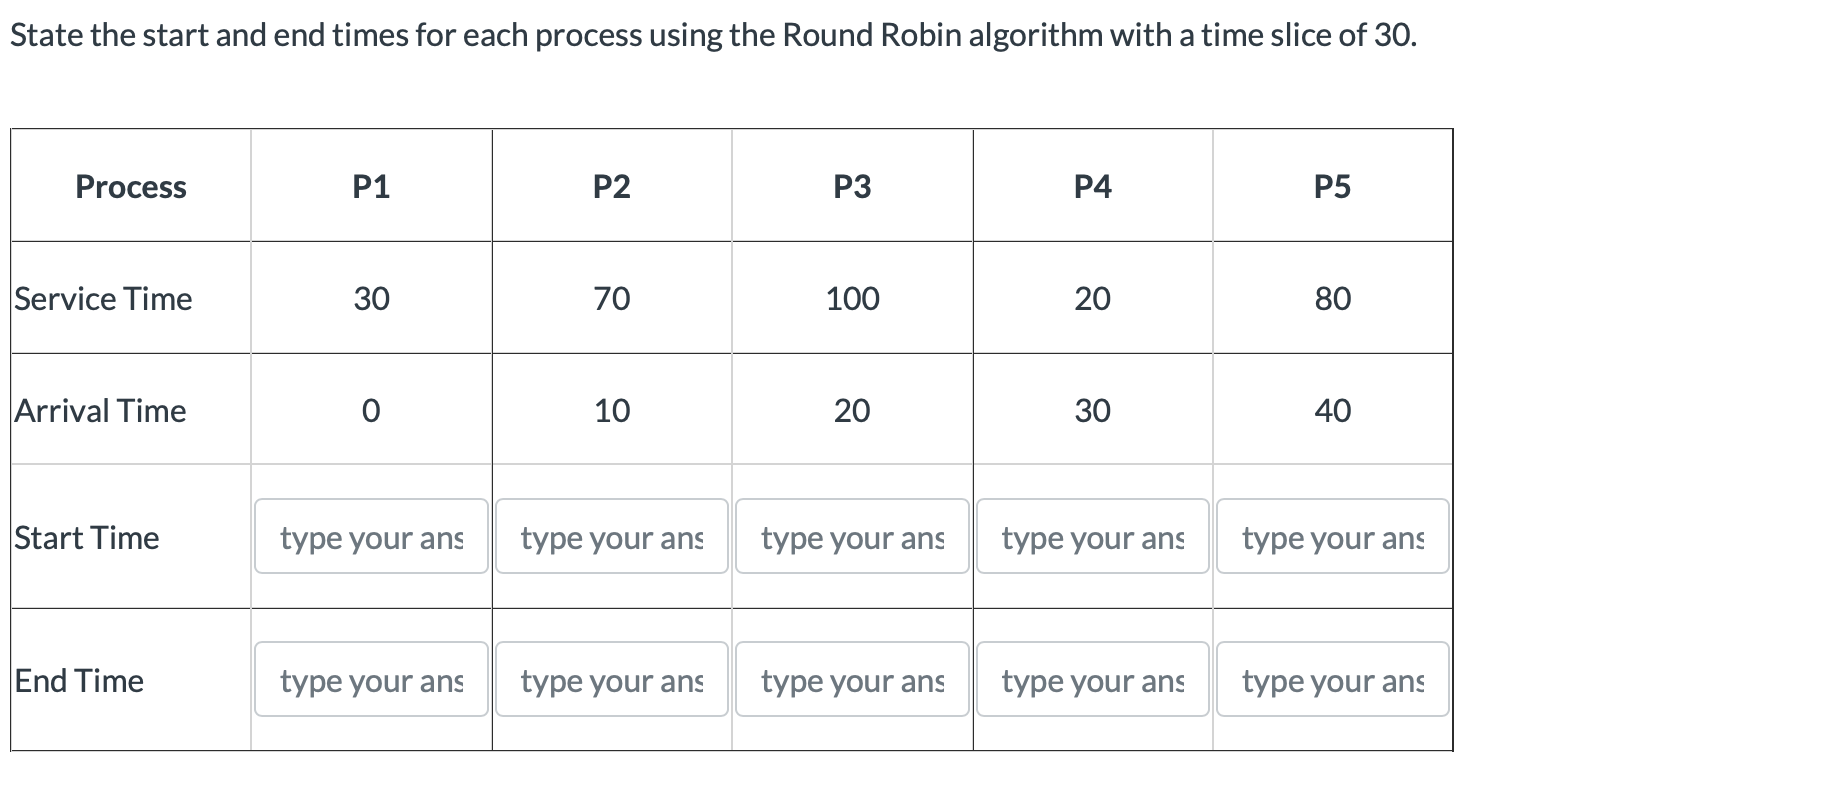Click the Arrival Time row label

pyautogui.click(x=98, y=410)
